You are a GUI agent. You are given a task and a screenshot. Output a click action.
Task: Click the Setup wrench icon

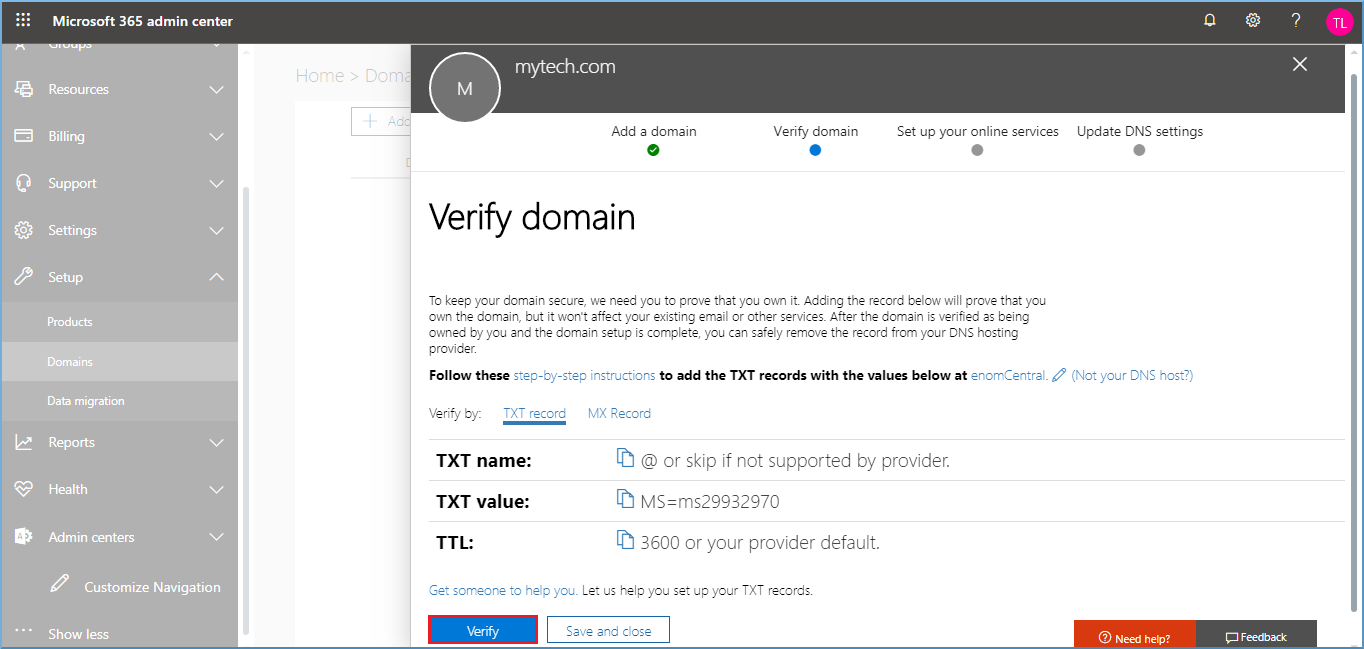pos(24,277)
